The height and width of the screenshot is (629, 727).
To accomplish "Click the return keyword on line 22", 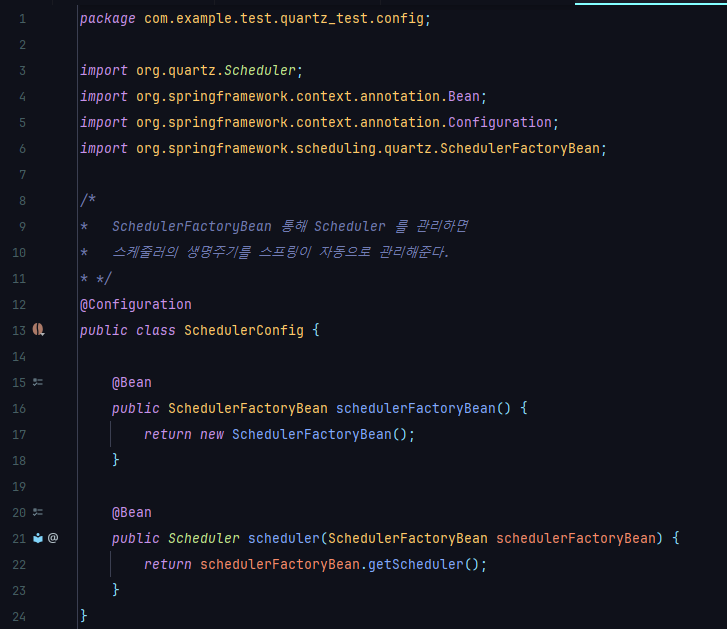I will point(167,564).
